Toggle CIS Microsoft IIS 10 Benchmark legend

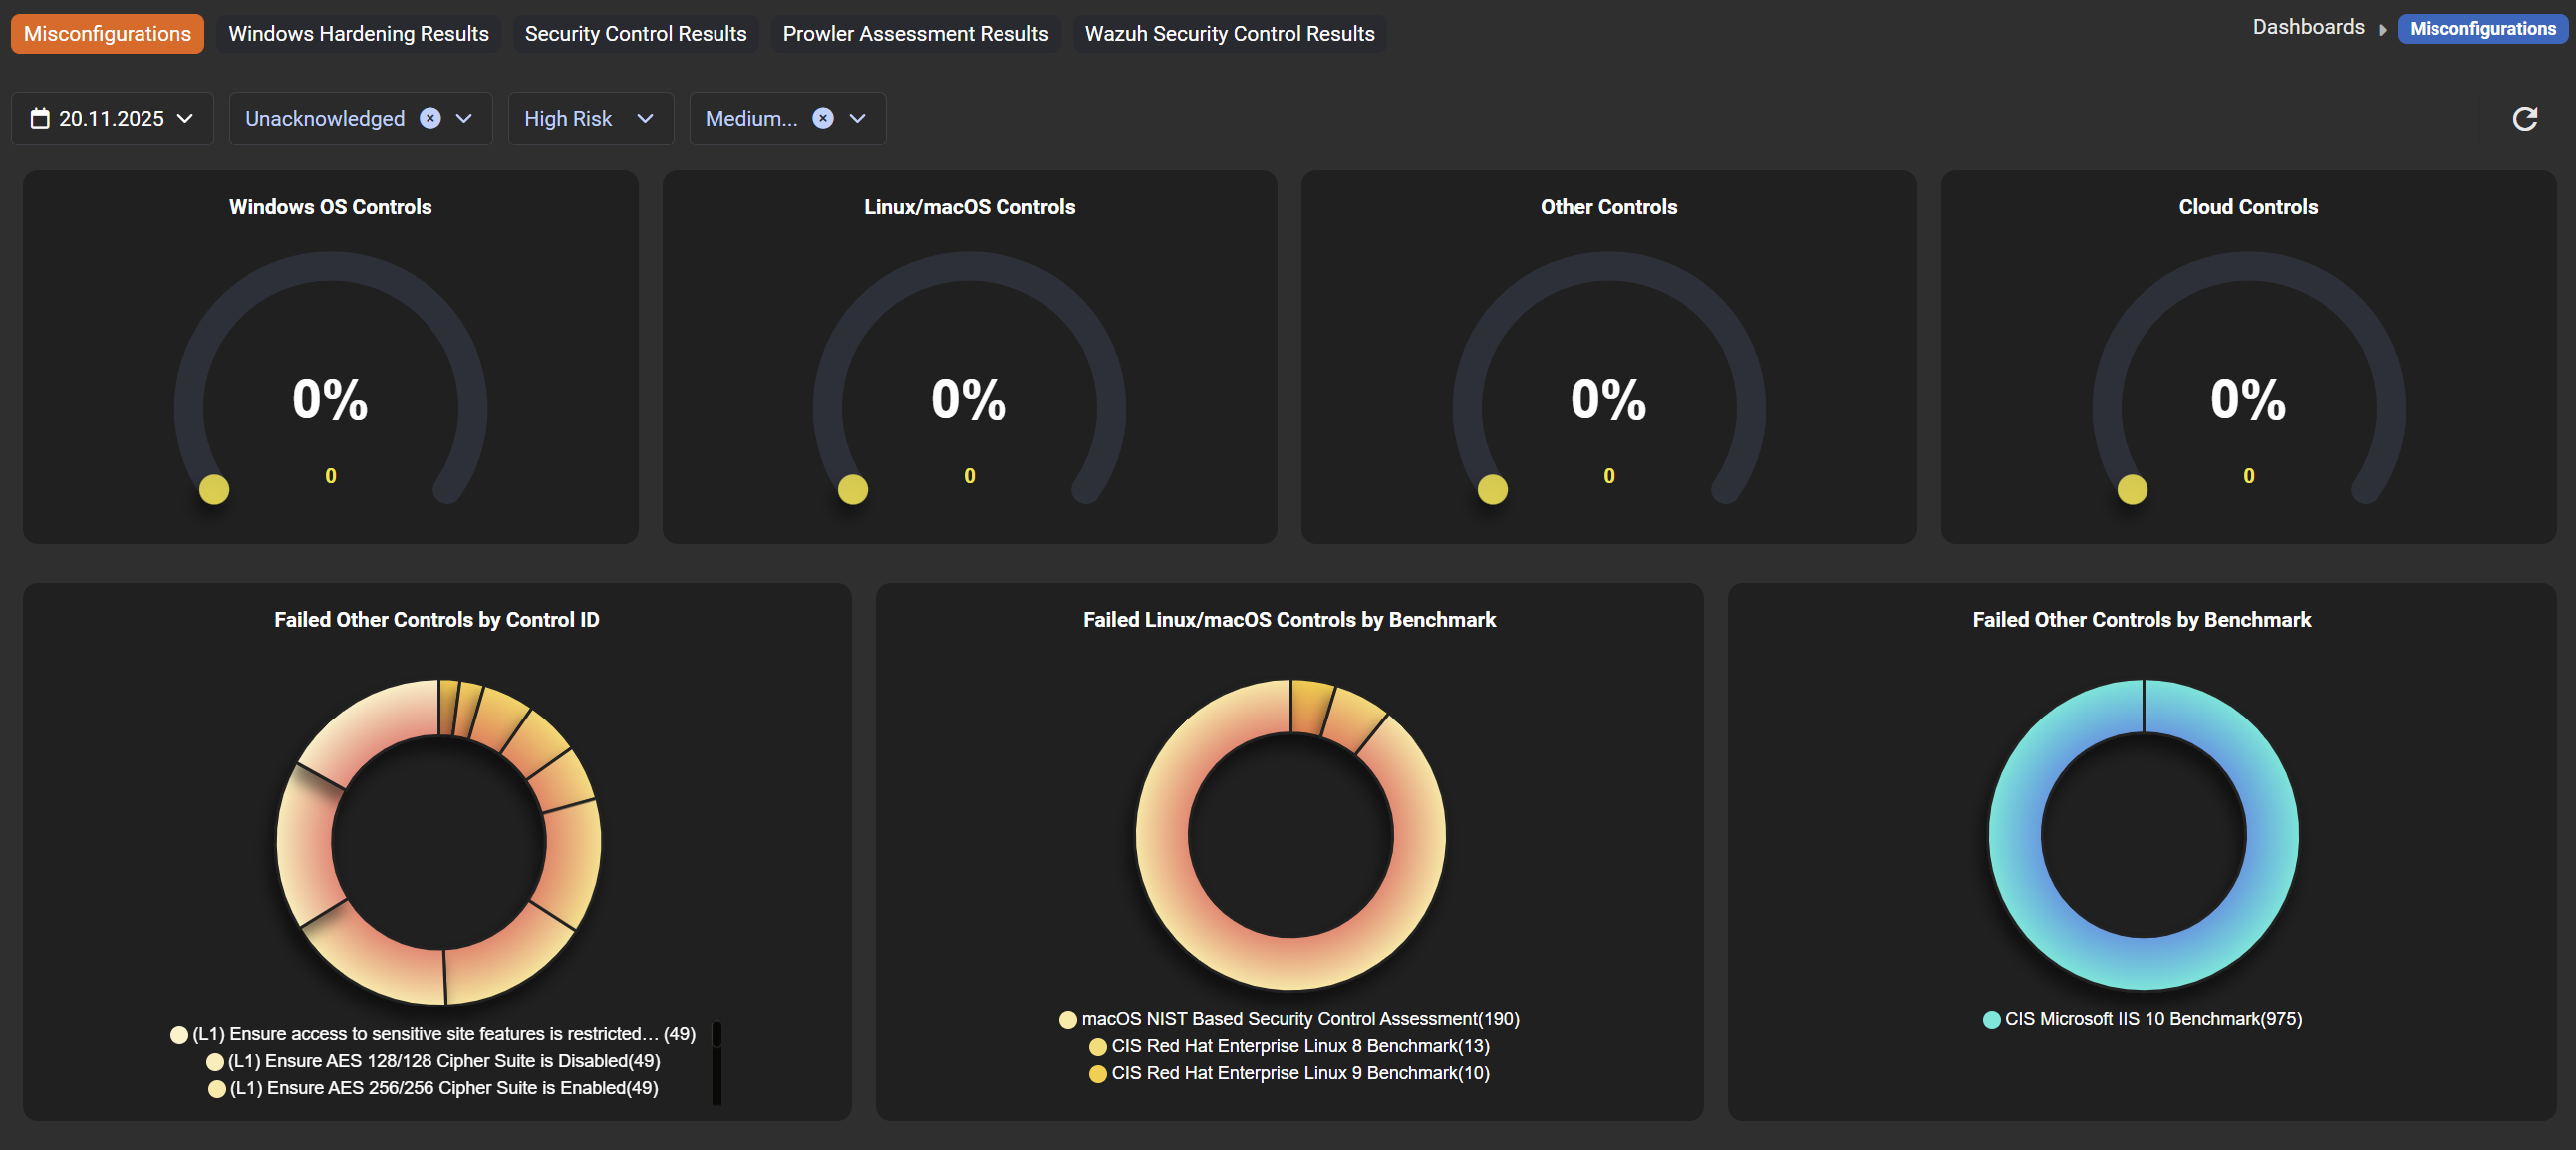coord(2152,1019)
